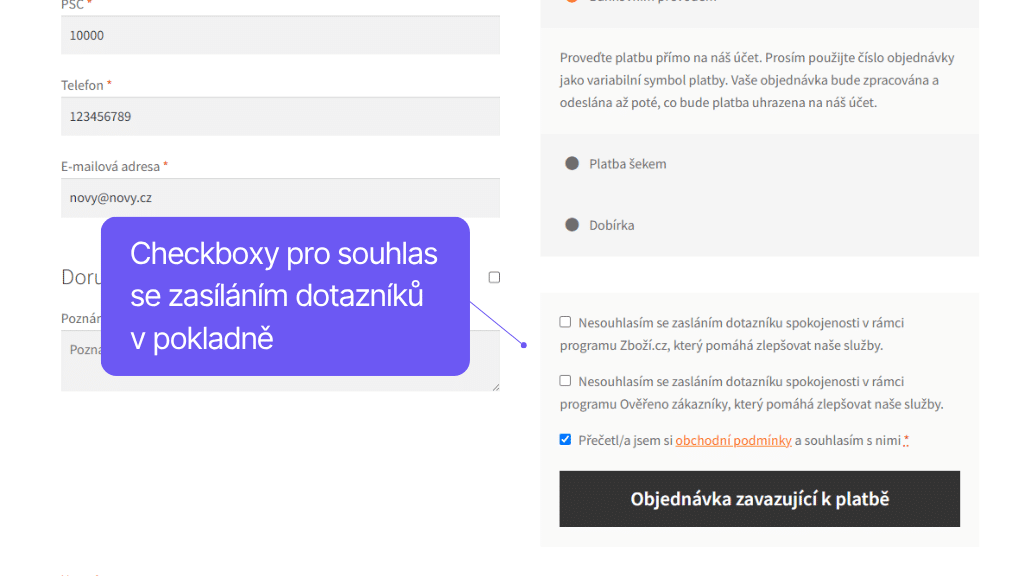
Task: Click the partially visible "Doru" section heading
Action: [x=80, y=277]
